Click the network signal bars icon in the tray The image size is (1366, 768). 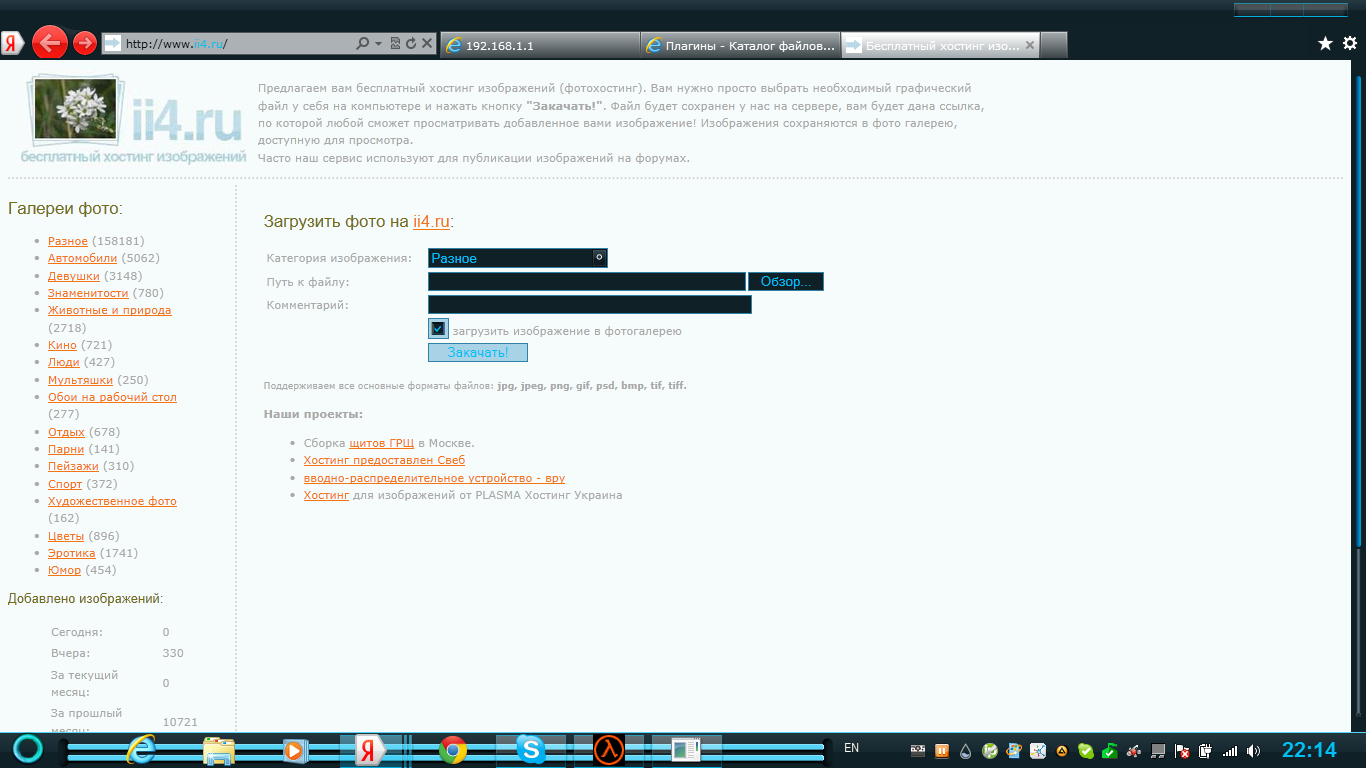click(x=1230, y=750)
